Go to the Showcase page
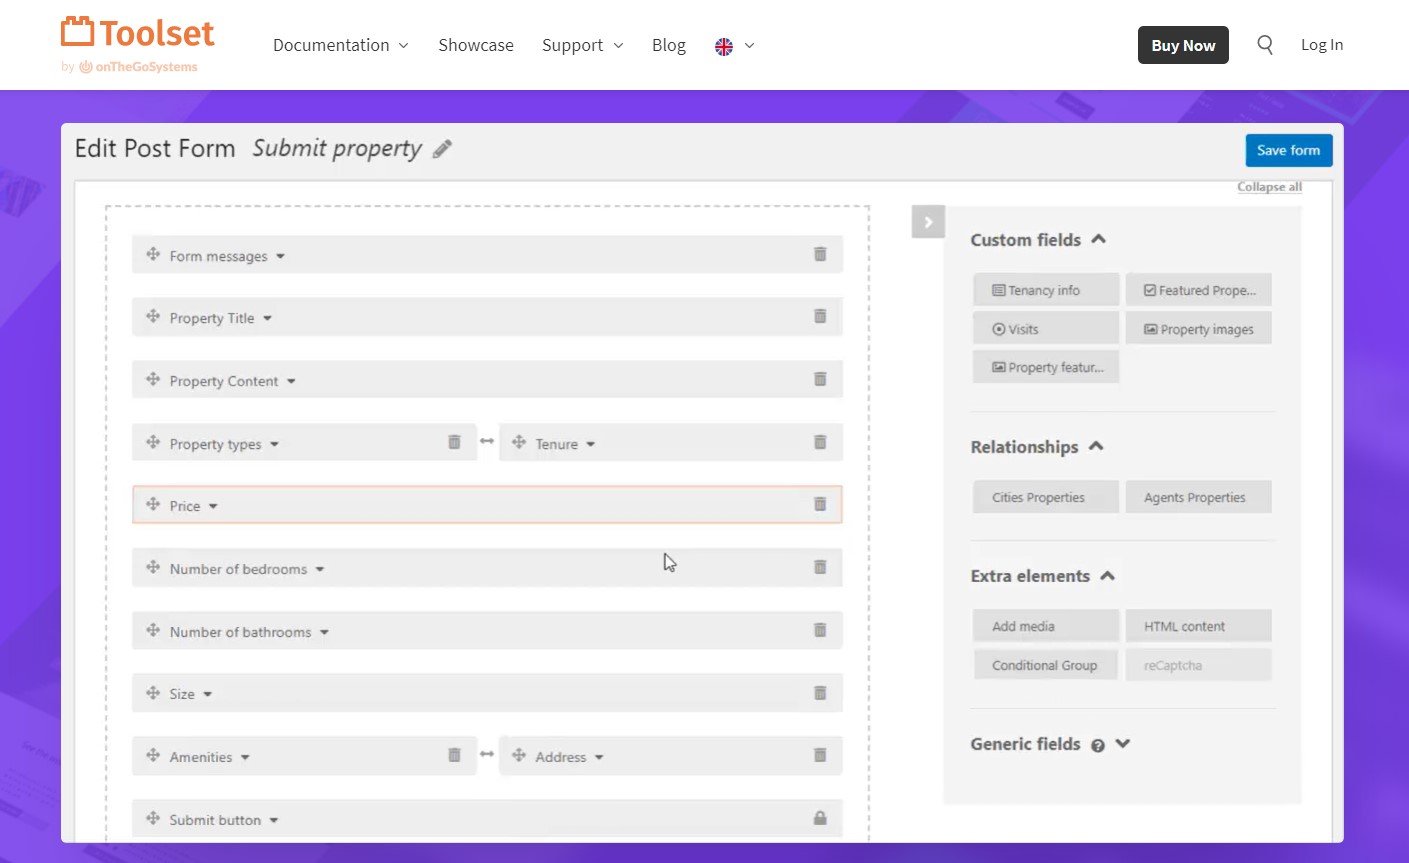This screenshot has width=1409, height=863. (x=476, y=45)
